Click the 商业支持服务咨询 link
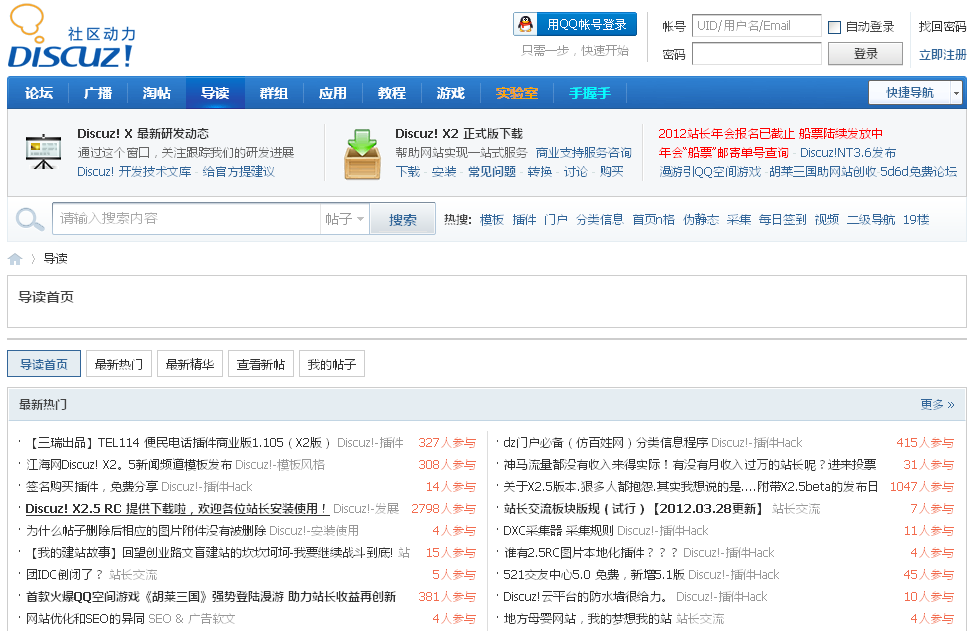The height and width of the screenshot is (631, 978). pos(583,153)
